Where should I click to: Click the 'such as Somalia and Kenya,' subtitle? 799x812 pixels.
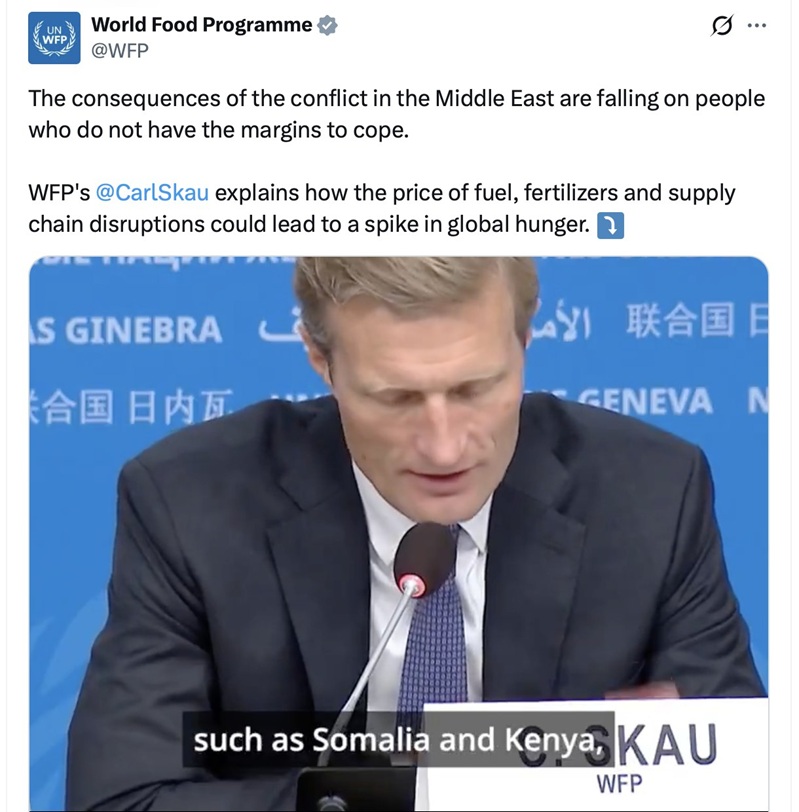pyautogui.click(x=399, y=739)
